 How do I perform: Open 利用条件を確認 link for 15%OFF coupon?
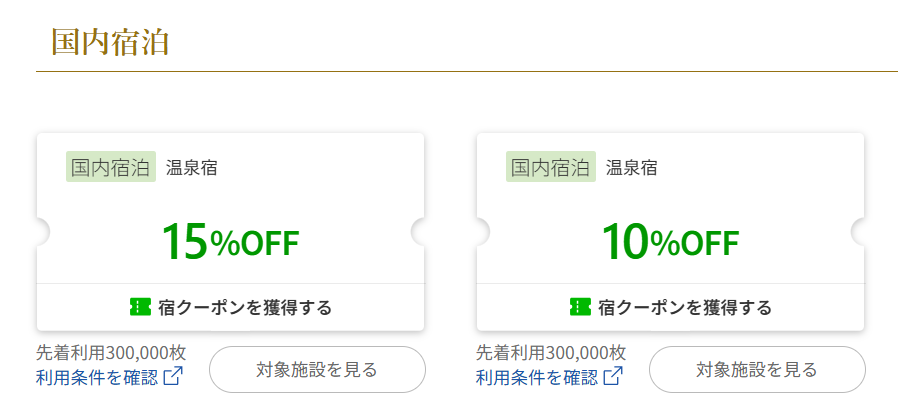97,377
